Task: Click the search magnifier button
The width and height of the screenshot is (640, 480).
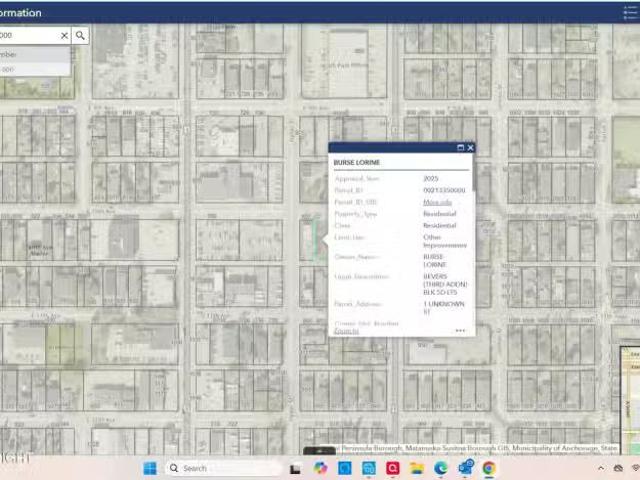Action: (81, 35)
